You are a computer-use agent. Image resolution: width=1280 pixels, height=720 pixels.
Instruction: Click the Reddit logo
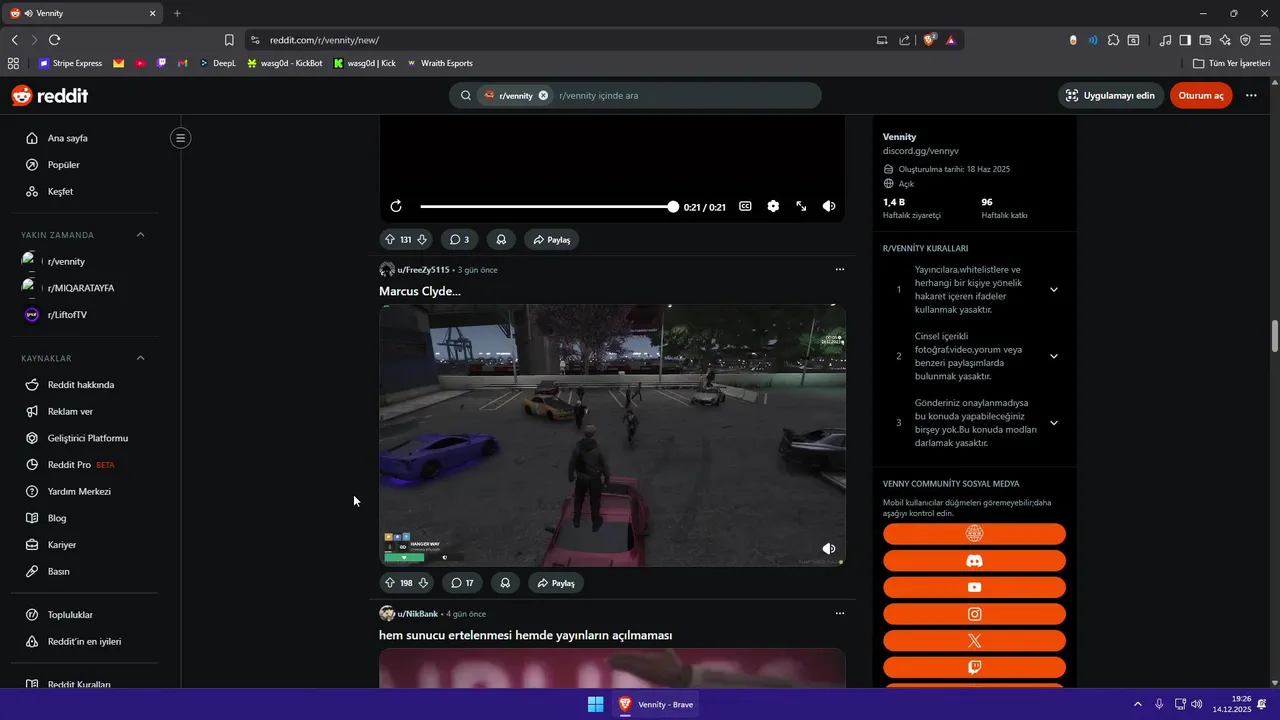pos(50,96)
